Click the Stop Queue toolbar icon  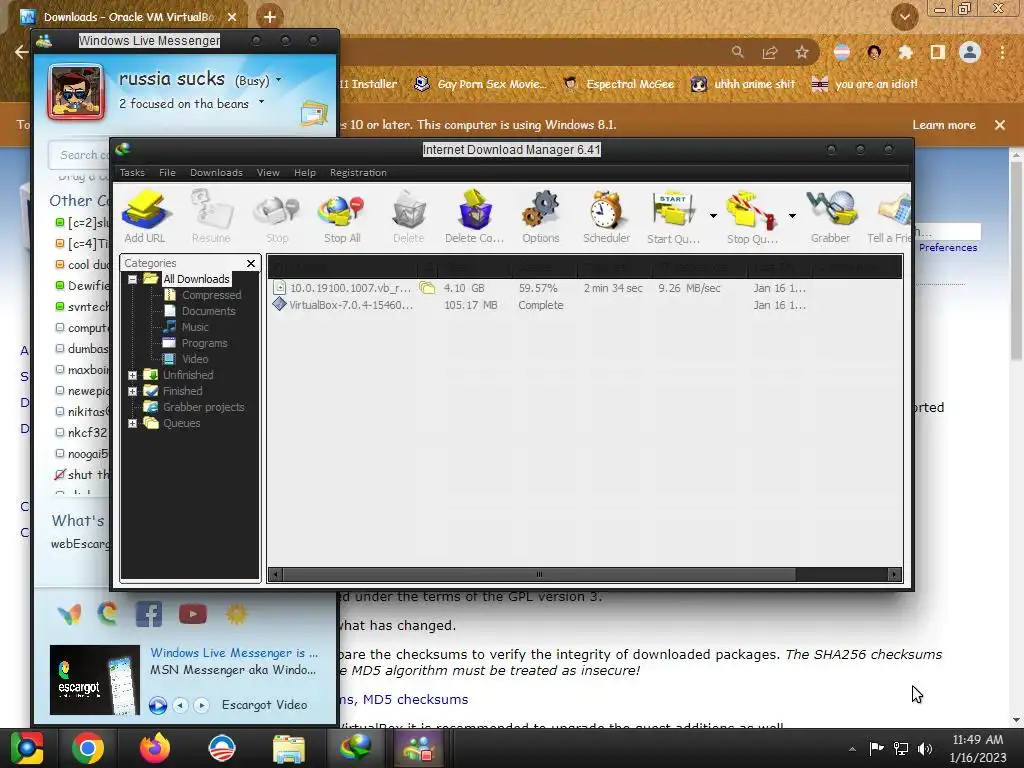pyautogui.click(x=752, y=216)
